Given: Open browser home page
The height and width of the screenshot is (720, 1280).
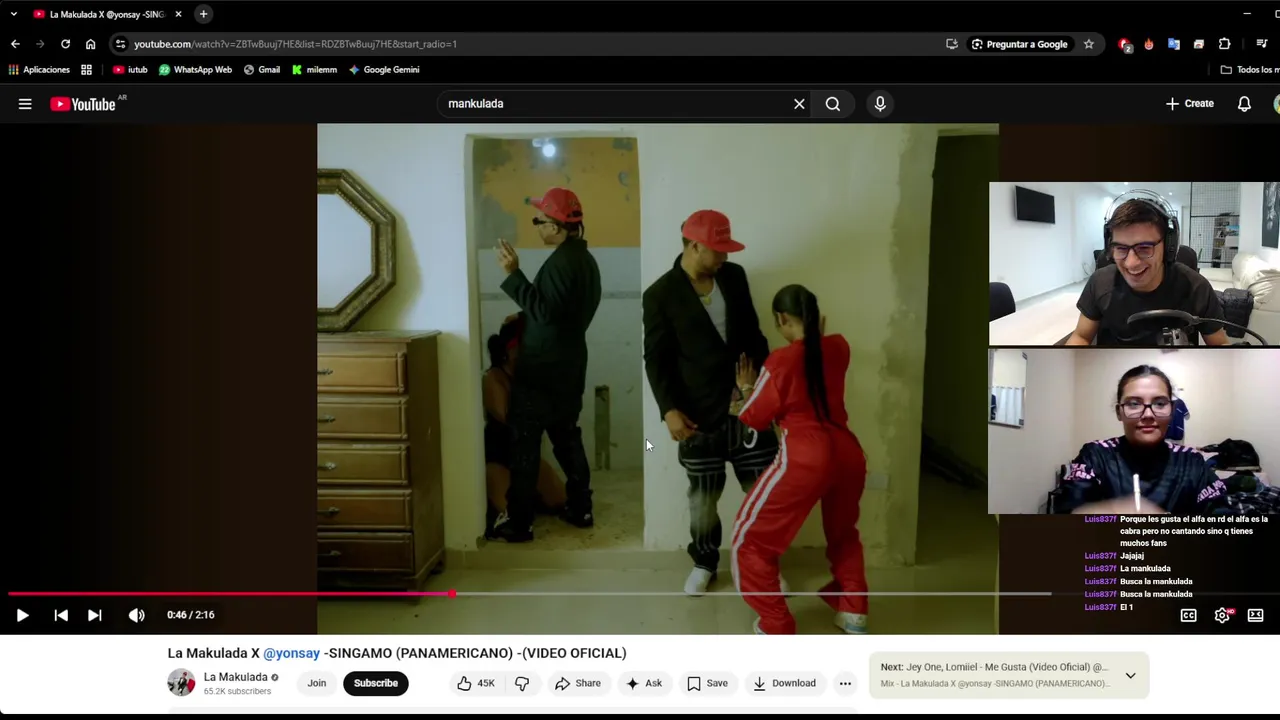Looking at the screenshot, I should [x=90, y=44].
